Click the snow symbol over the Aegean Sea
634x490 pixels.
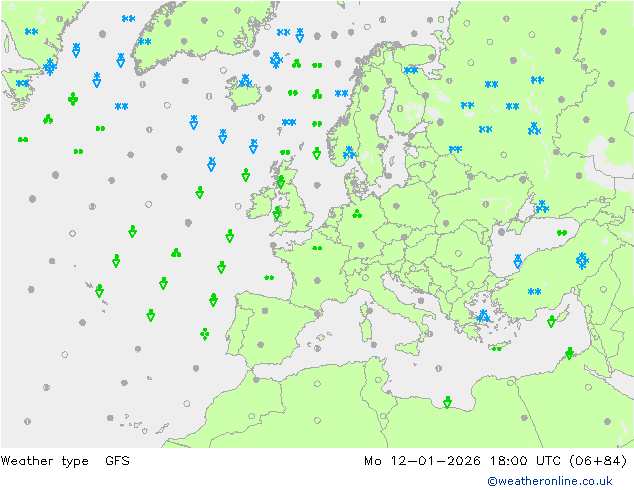(x=483, y=316)
